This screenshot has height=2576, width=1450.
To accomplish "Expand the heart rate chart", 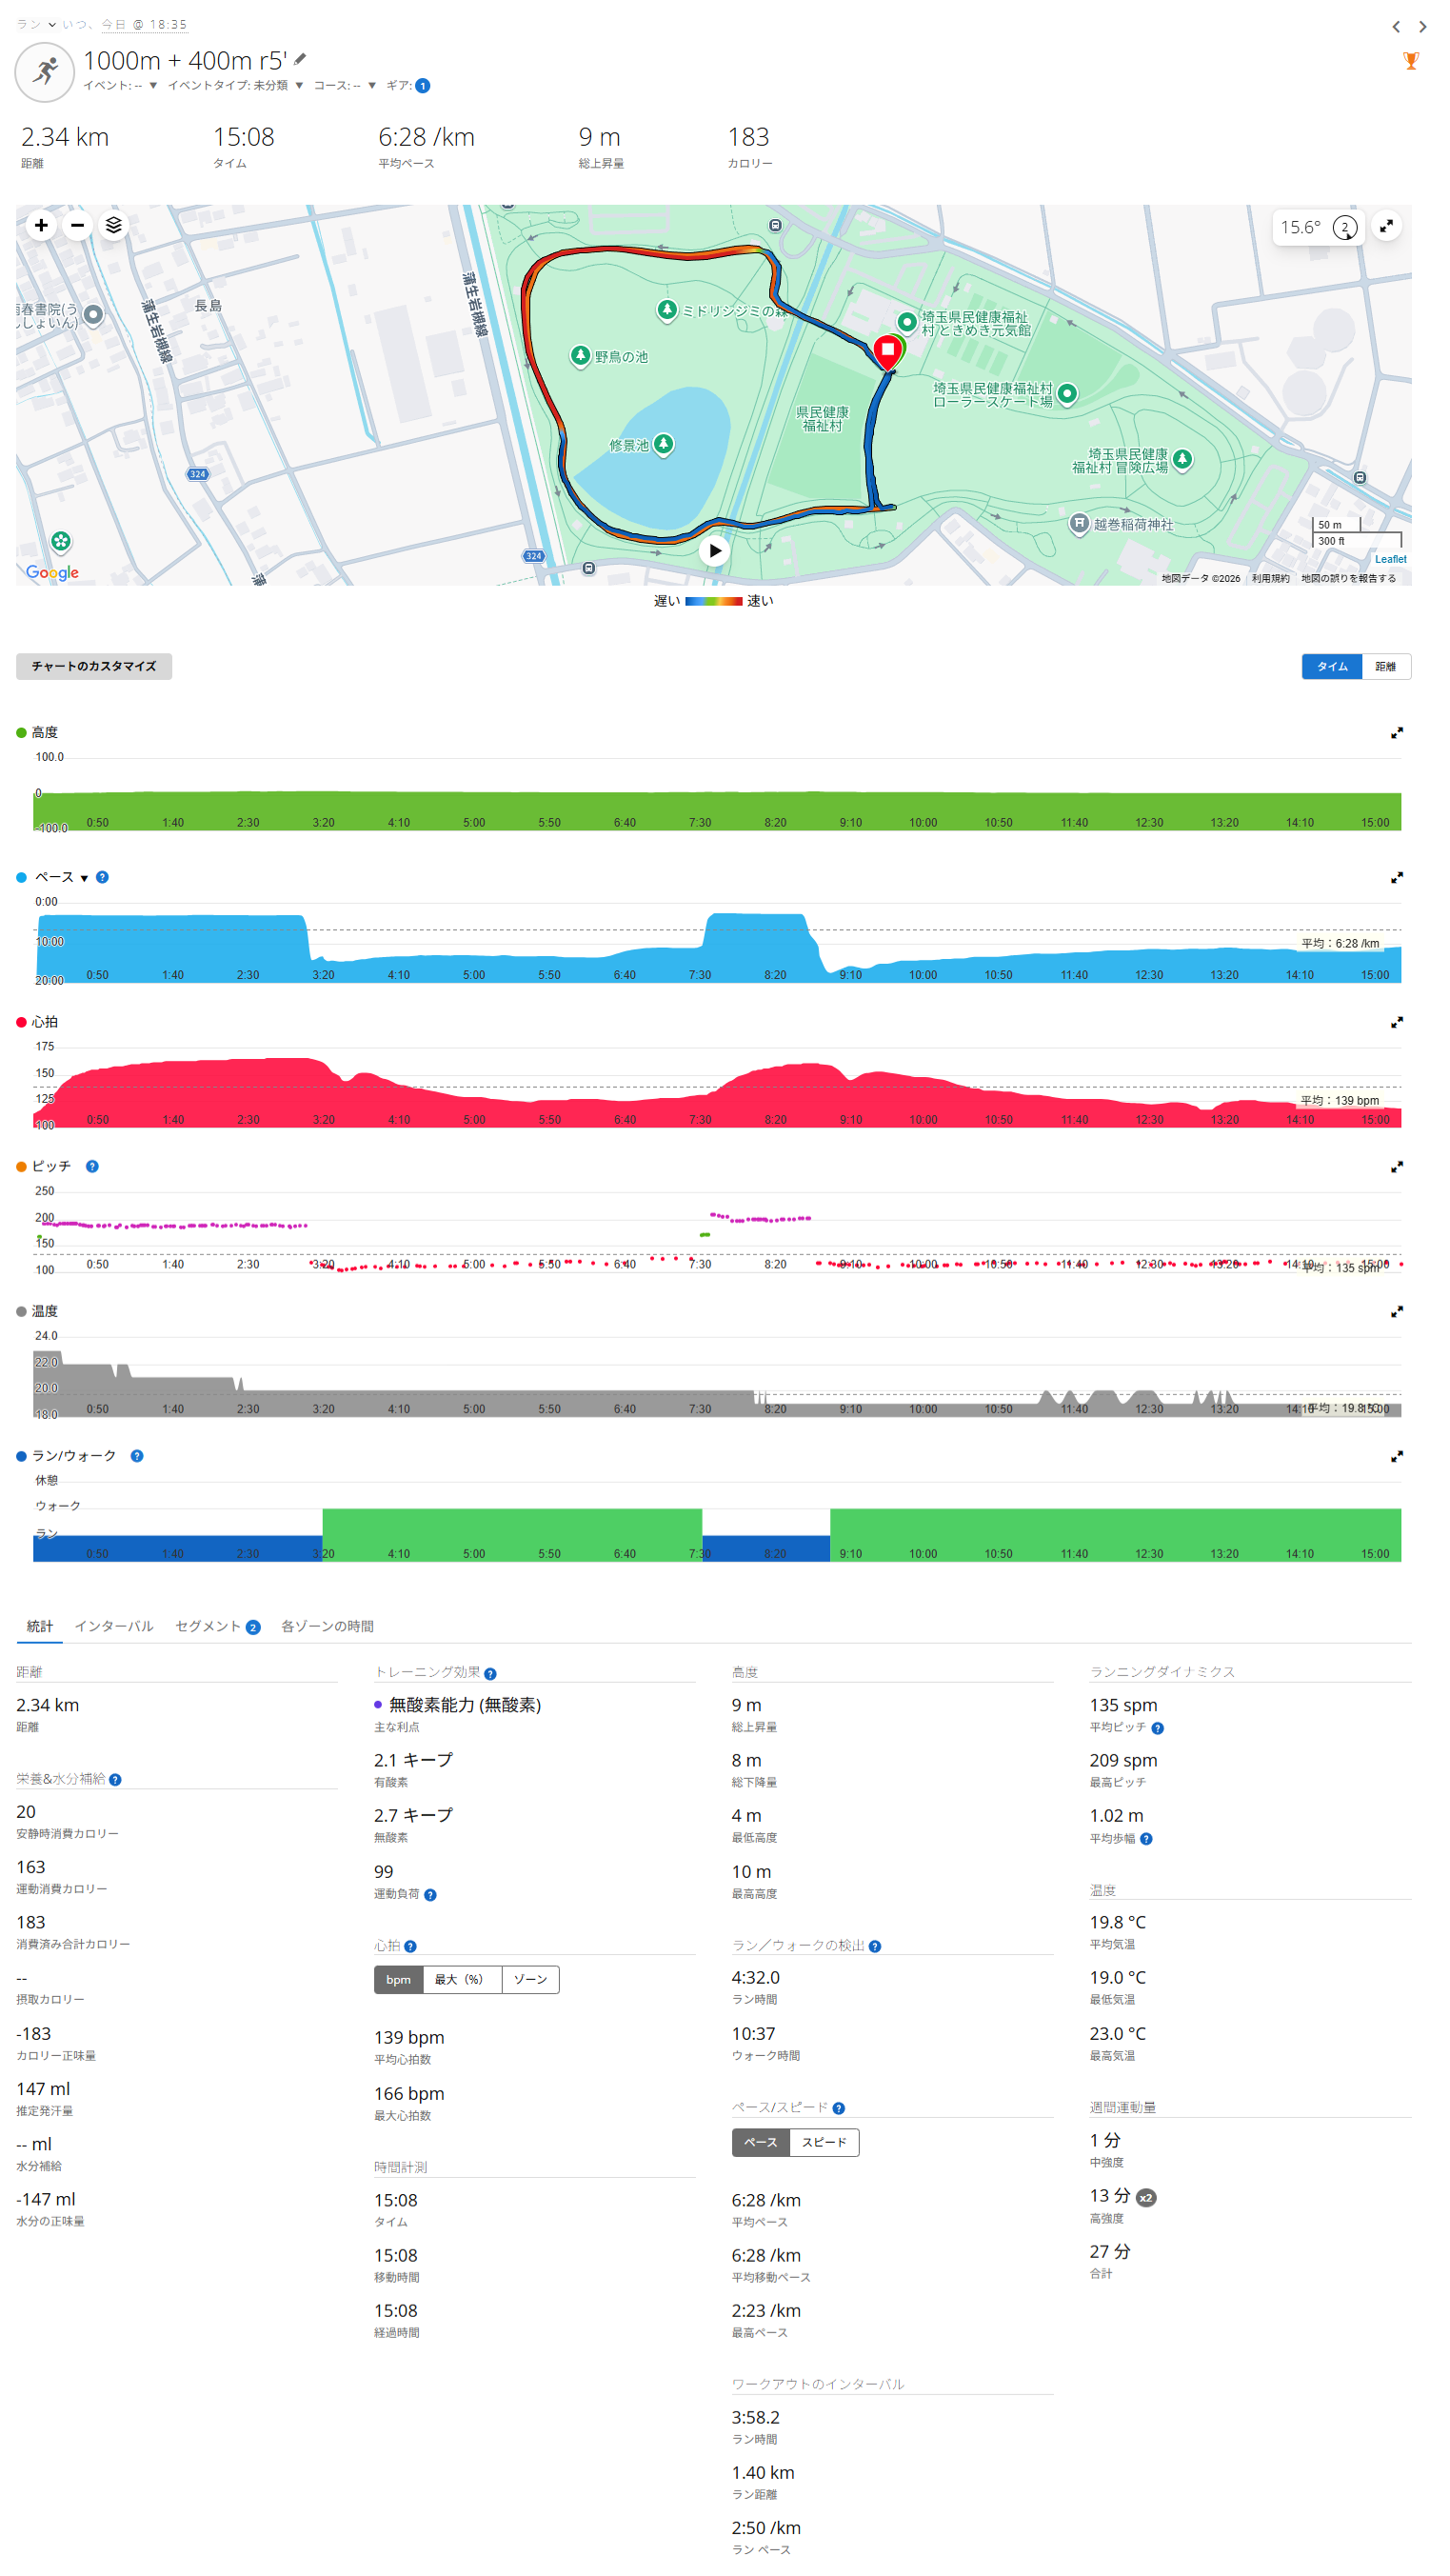I will pos(1396,1023).
